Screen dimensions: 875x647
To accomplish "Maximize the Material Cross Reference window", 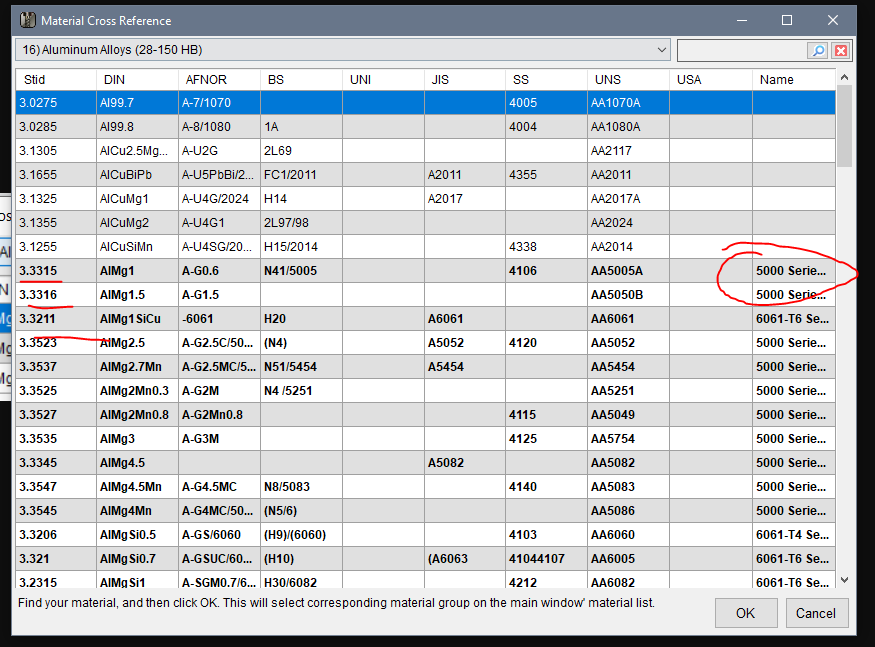I will pos(787,20).
